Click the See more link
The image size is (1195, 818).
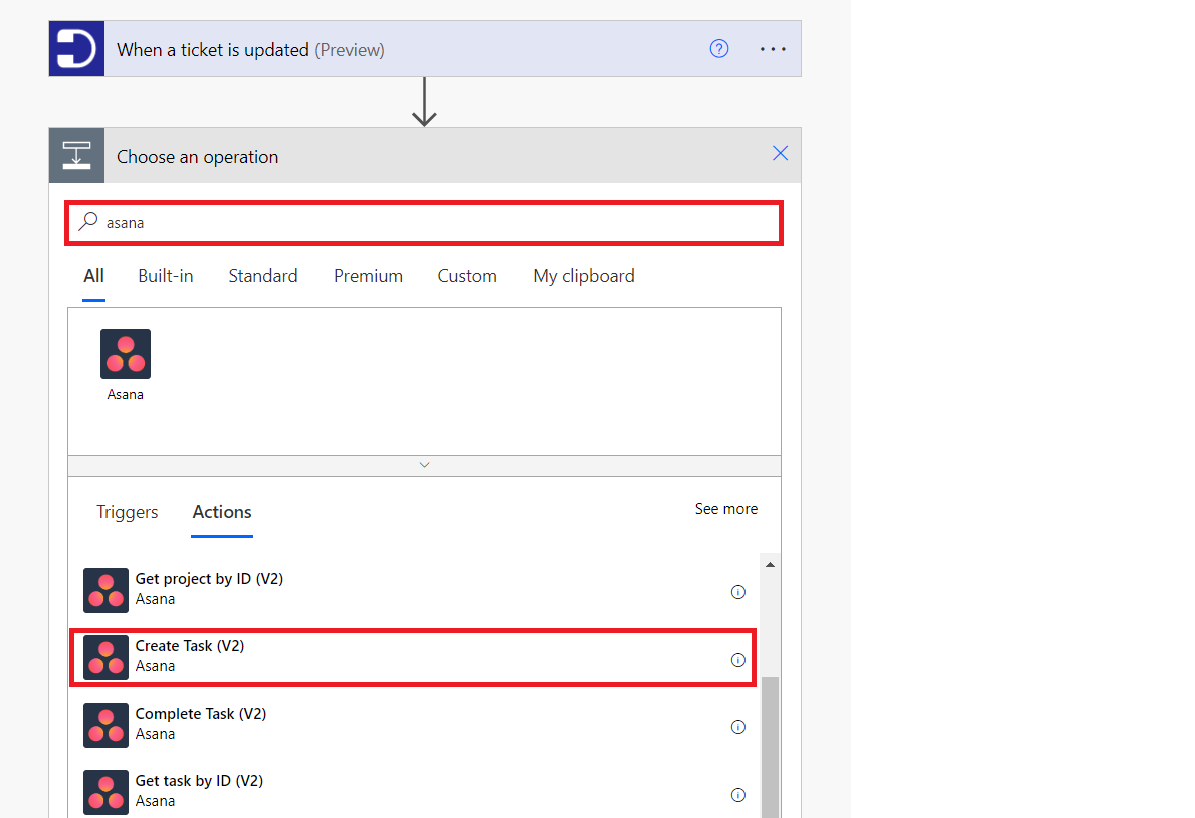[726, 508]
